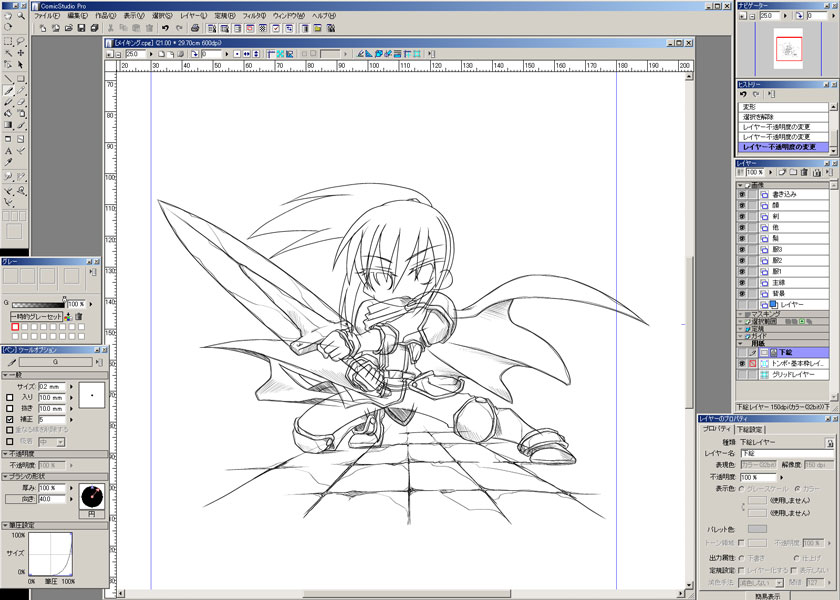
Task: Click the Save floppy disk icon
Action: [80, 28]
